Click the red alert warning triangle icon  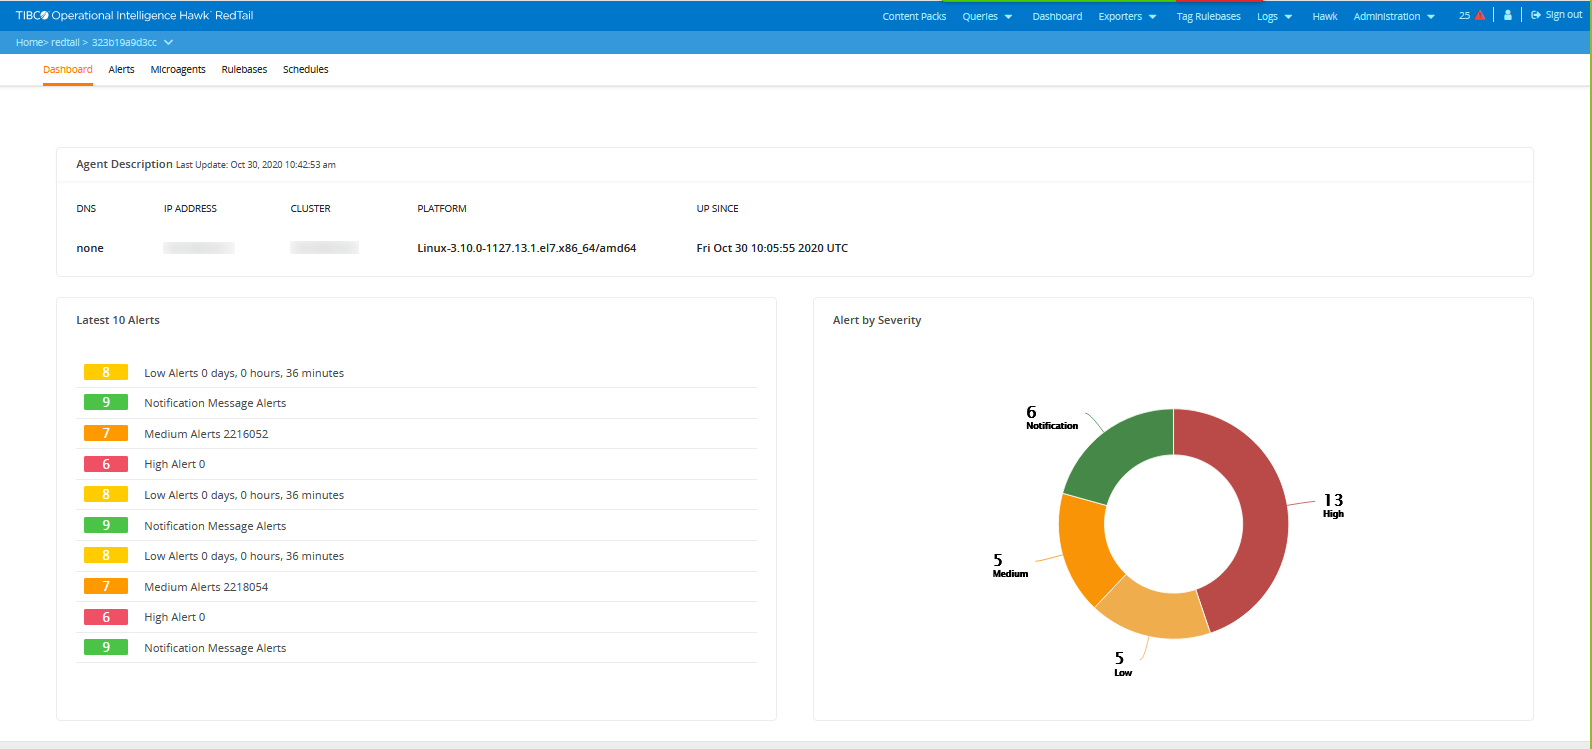pos(1479,15)
